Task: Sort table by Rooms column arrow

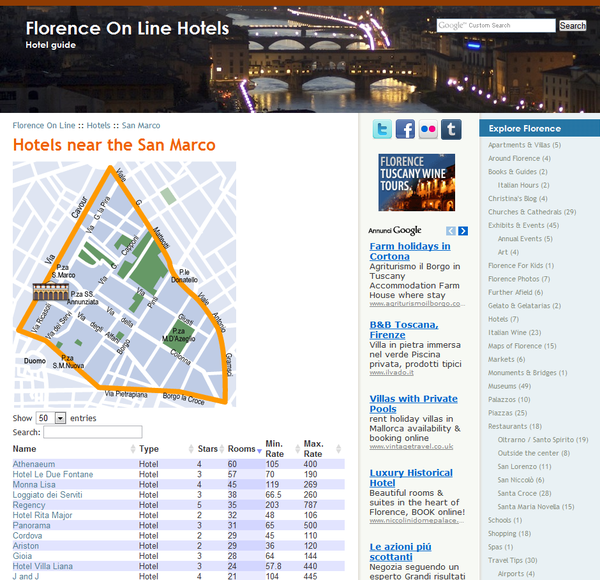Action: 259,451
